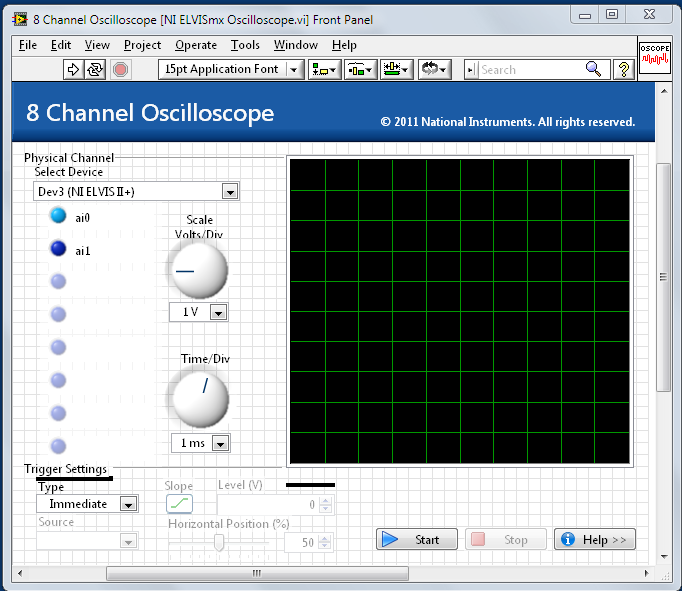The image size is (682, 591).
Task: Click the blue info icon on Help button
Action: coord(568,539)
